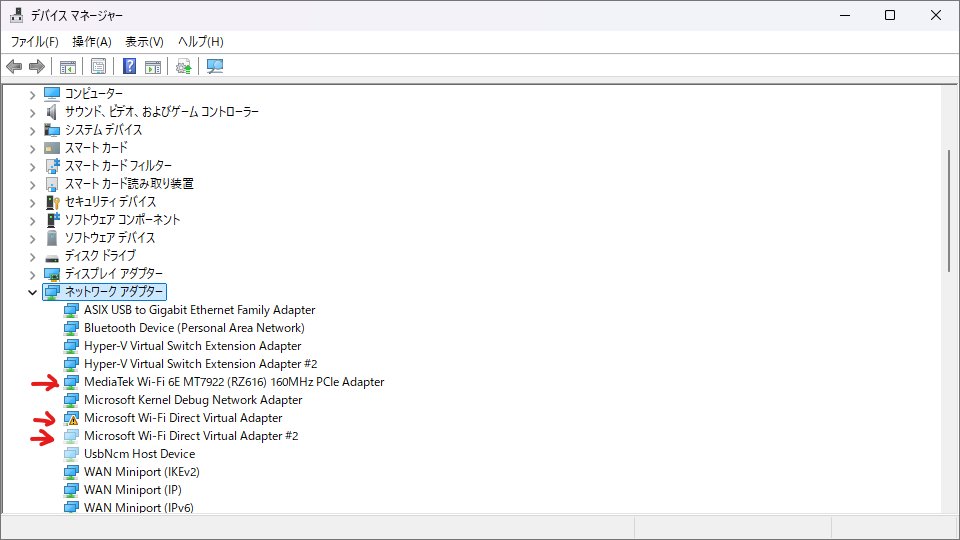Screen dimensions: 960x540
Task: Select Microsoft Wi-Fi Direct Virtual Adapter #2
Action: (191, 436)
